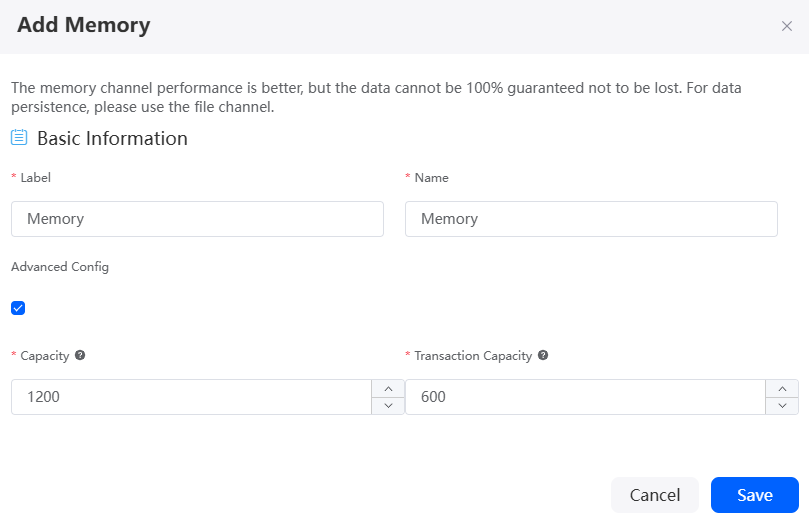Select the Transaction Capacity field showing 600
Image resolution: width=809 pixels, height=520 pixels.
coord(585,397)
